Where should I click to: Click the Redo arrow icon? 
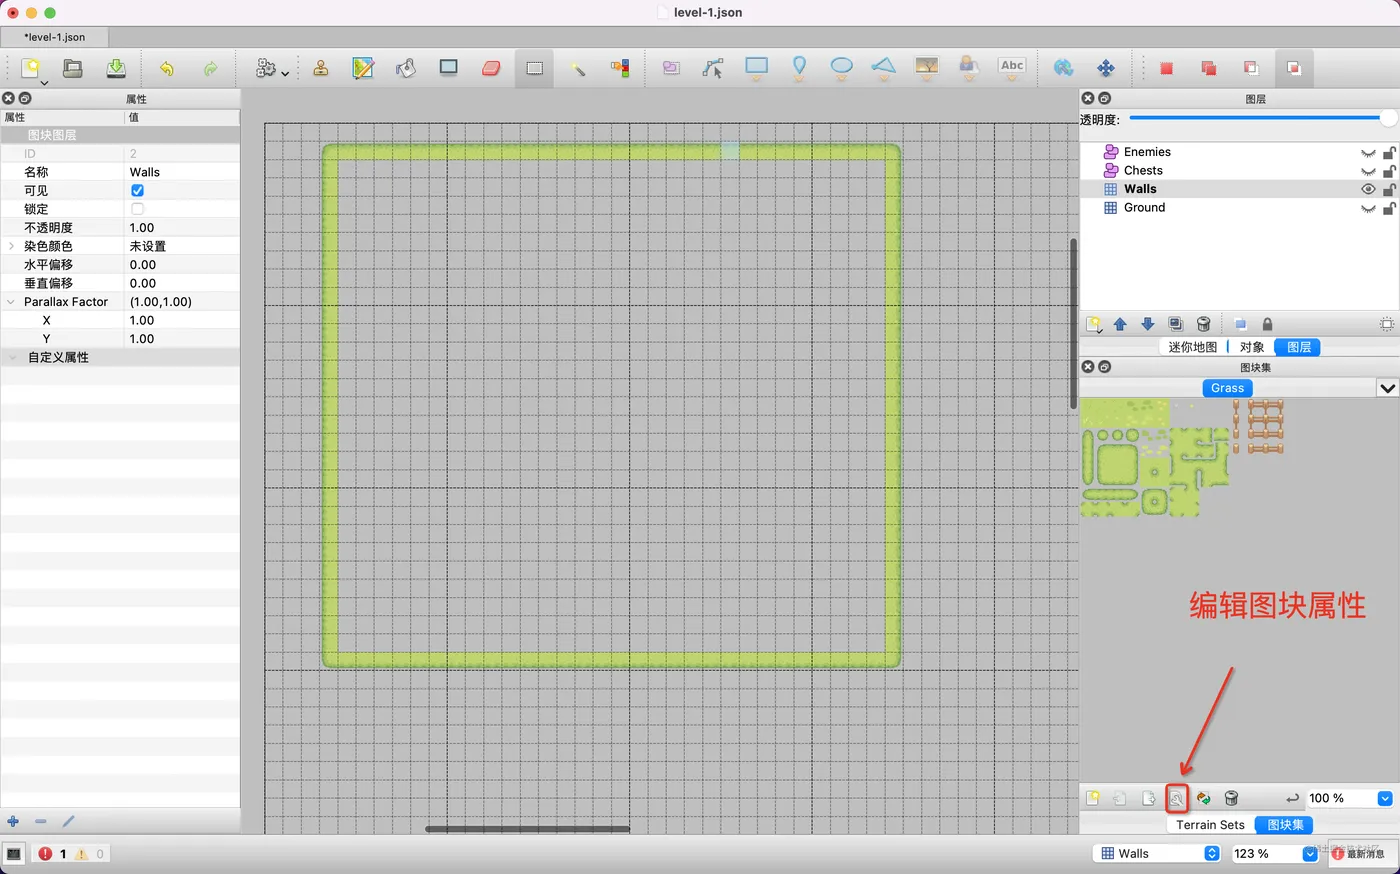210,68
